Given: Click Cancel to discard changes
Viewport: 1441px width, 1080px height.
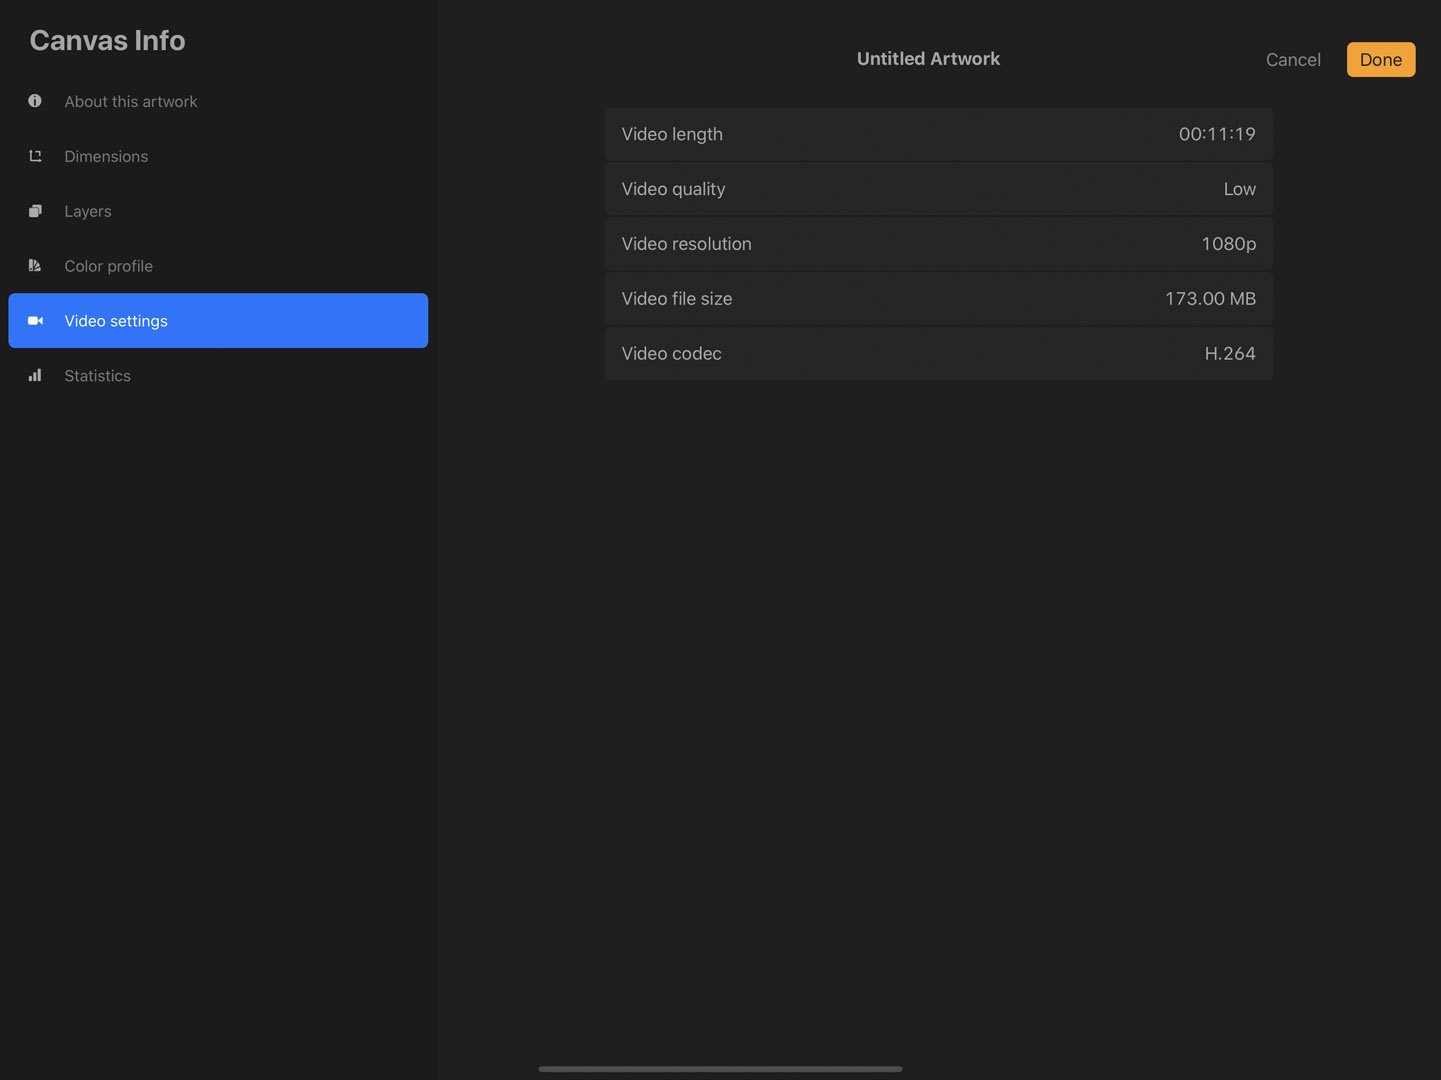Looking at the screenshot, I should pyautogui.click(x=1293, y=59).
